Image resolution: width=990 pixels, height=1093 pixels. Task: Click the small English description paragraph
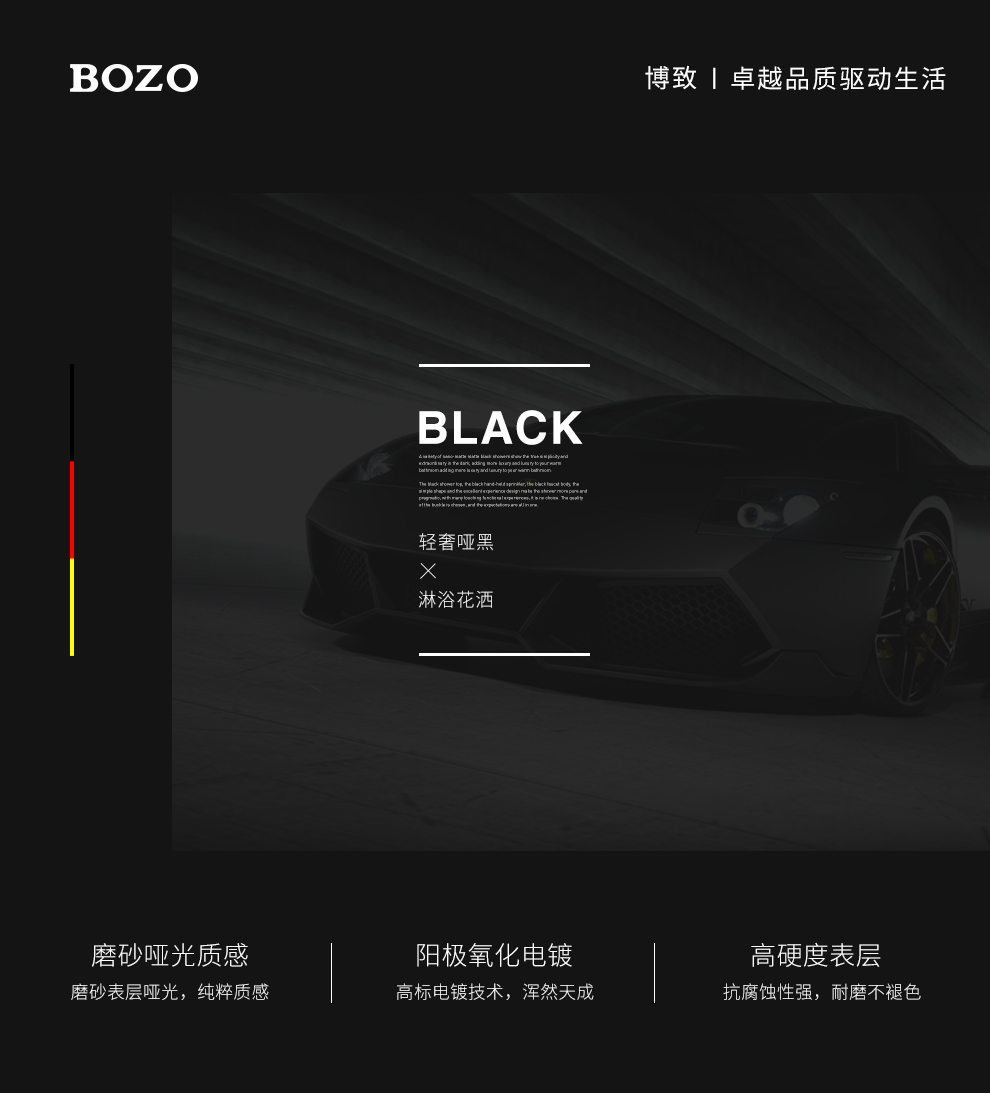[x=503, y=481]
